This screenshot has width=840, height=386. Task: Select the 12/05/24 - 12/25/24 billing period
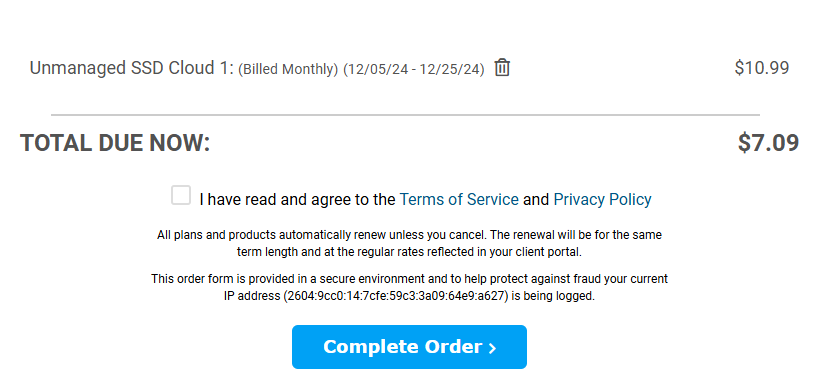click(414, 70)
